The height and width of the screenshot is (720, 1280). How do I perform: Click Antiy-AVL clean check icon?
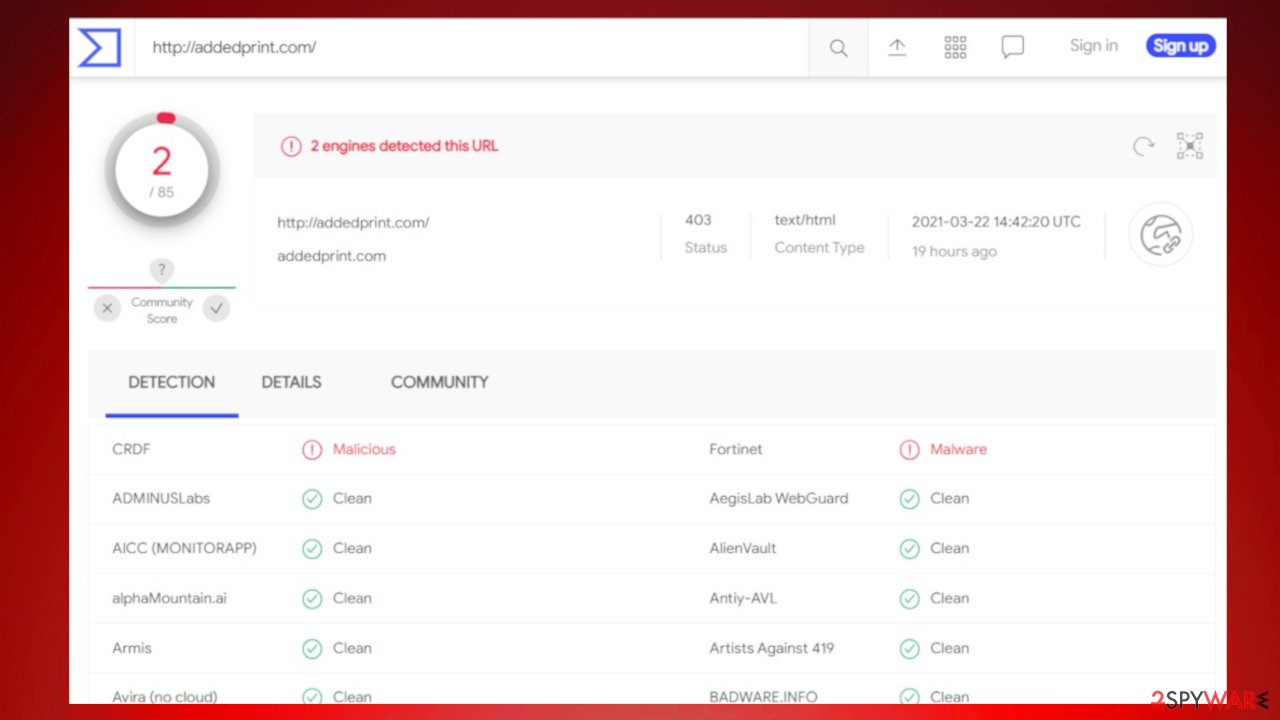(x=909, y=598)
